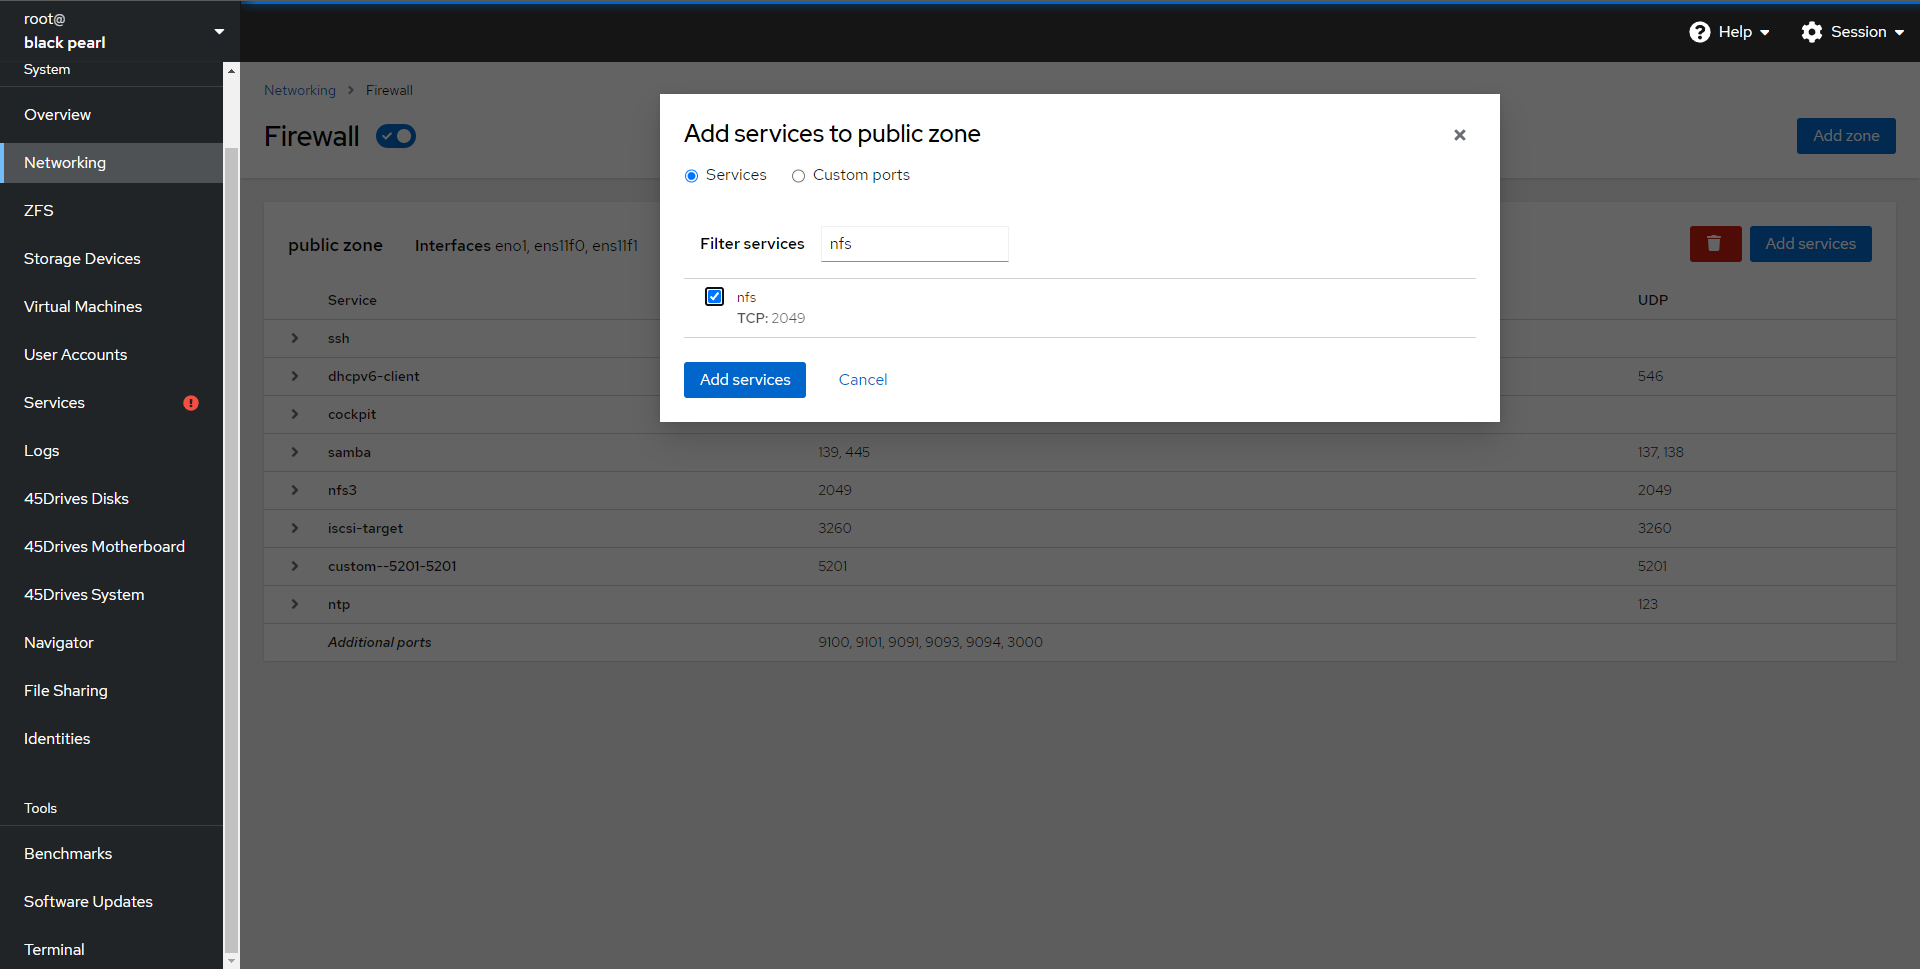The width and height of the screenshot is (1920, 969).
Task: Open Benchmarks in the sidebar
Action: 111,854
